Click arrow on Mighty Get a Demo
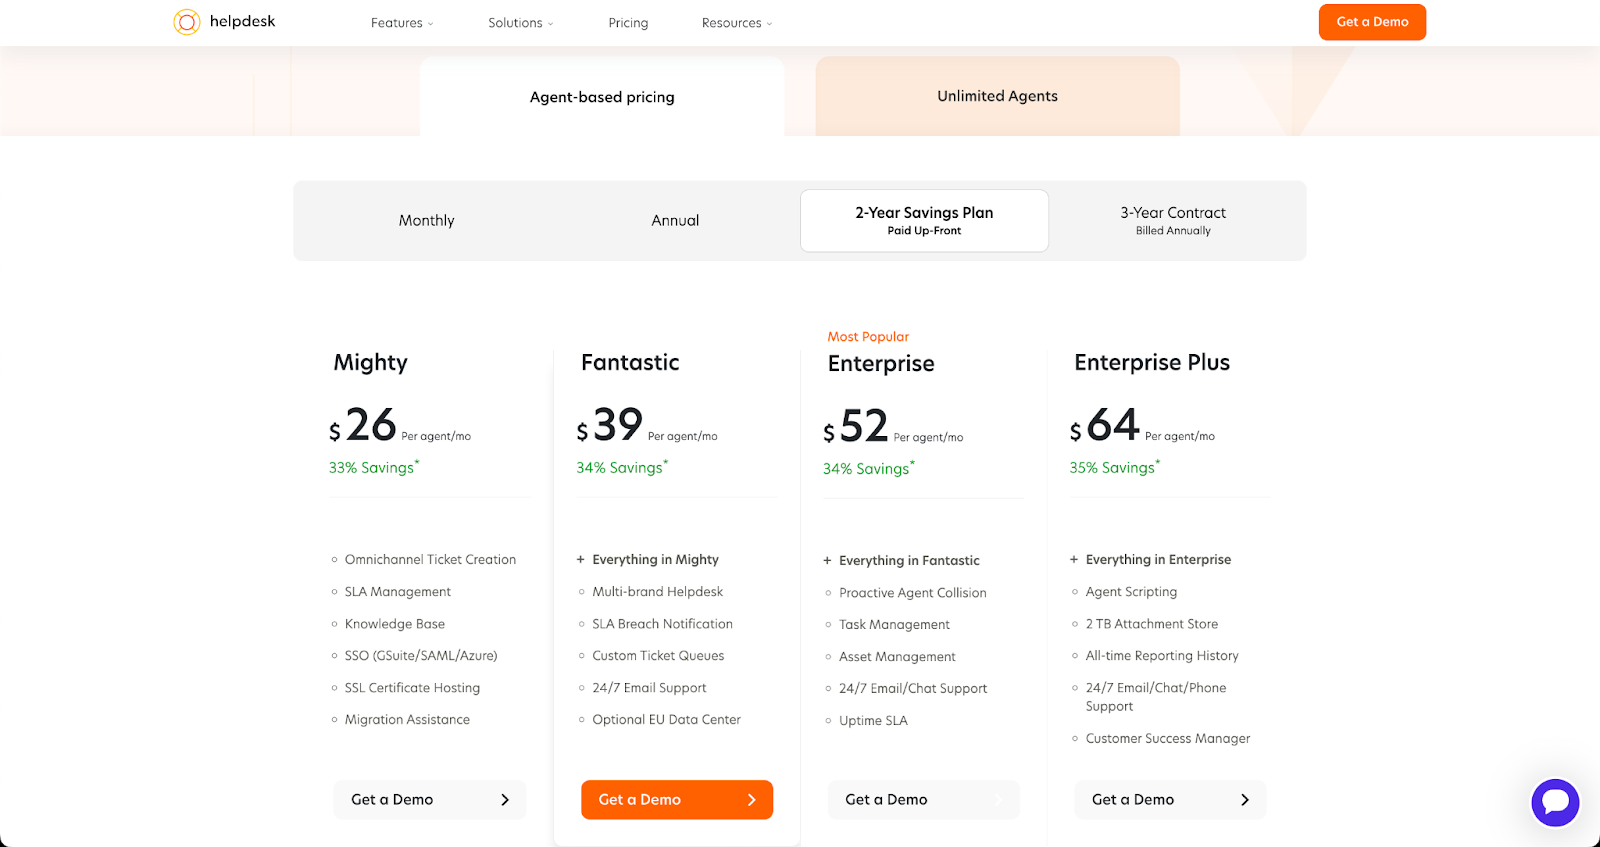Image resolution: width=1600 pixels, height=847 pixels. tap(505, 800)
